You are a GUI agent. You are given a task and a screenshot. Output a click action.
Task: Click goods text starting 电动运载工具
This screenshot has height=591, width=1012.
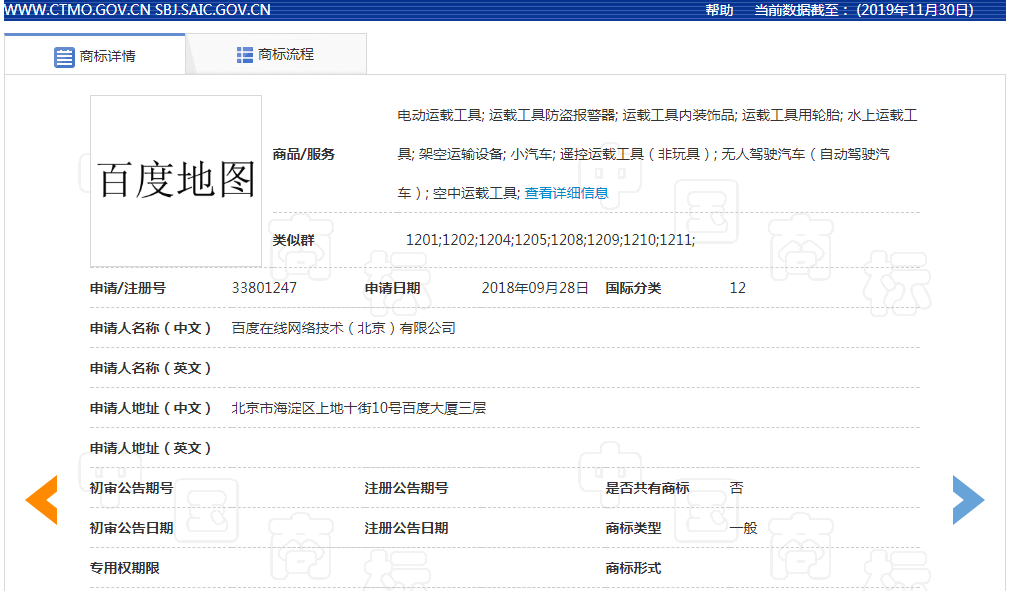[657, 154]
